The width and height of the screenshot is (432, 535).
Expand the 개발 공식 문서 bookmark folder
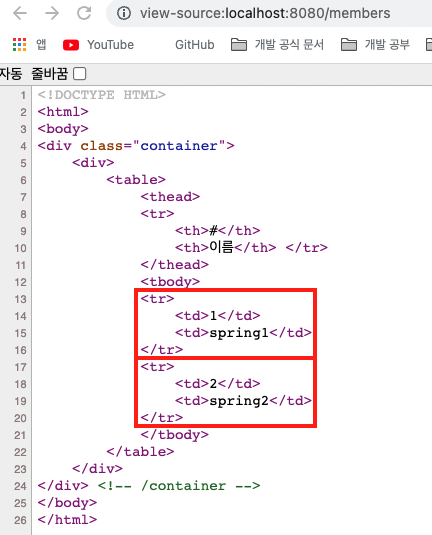tap(289, 44)
